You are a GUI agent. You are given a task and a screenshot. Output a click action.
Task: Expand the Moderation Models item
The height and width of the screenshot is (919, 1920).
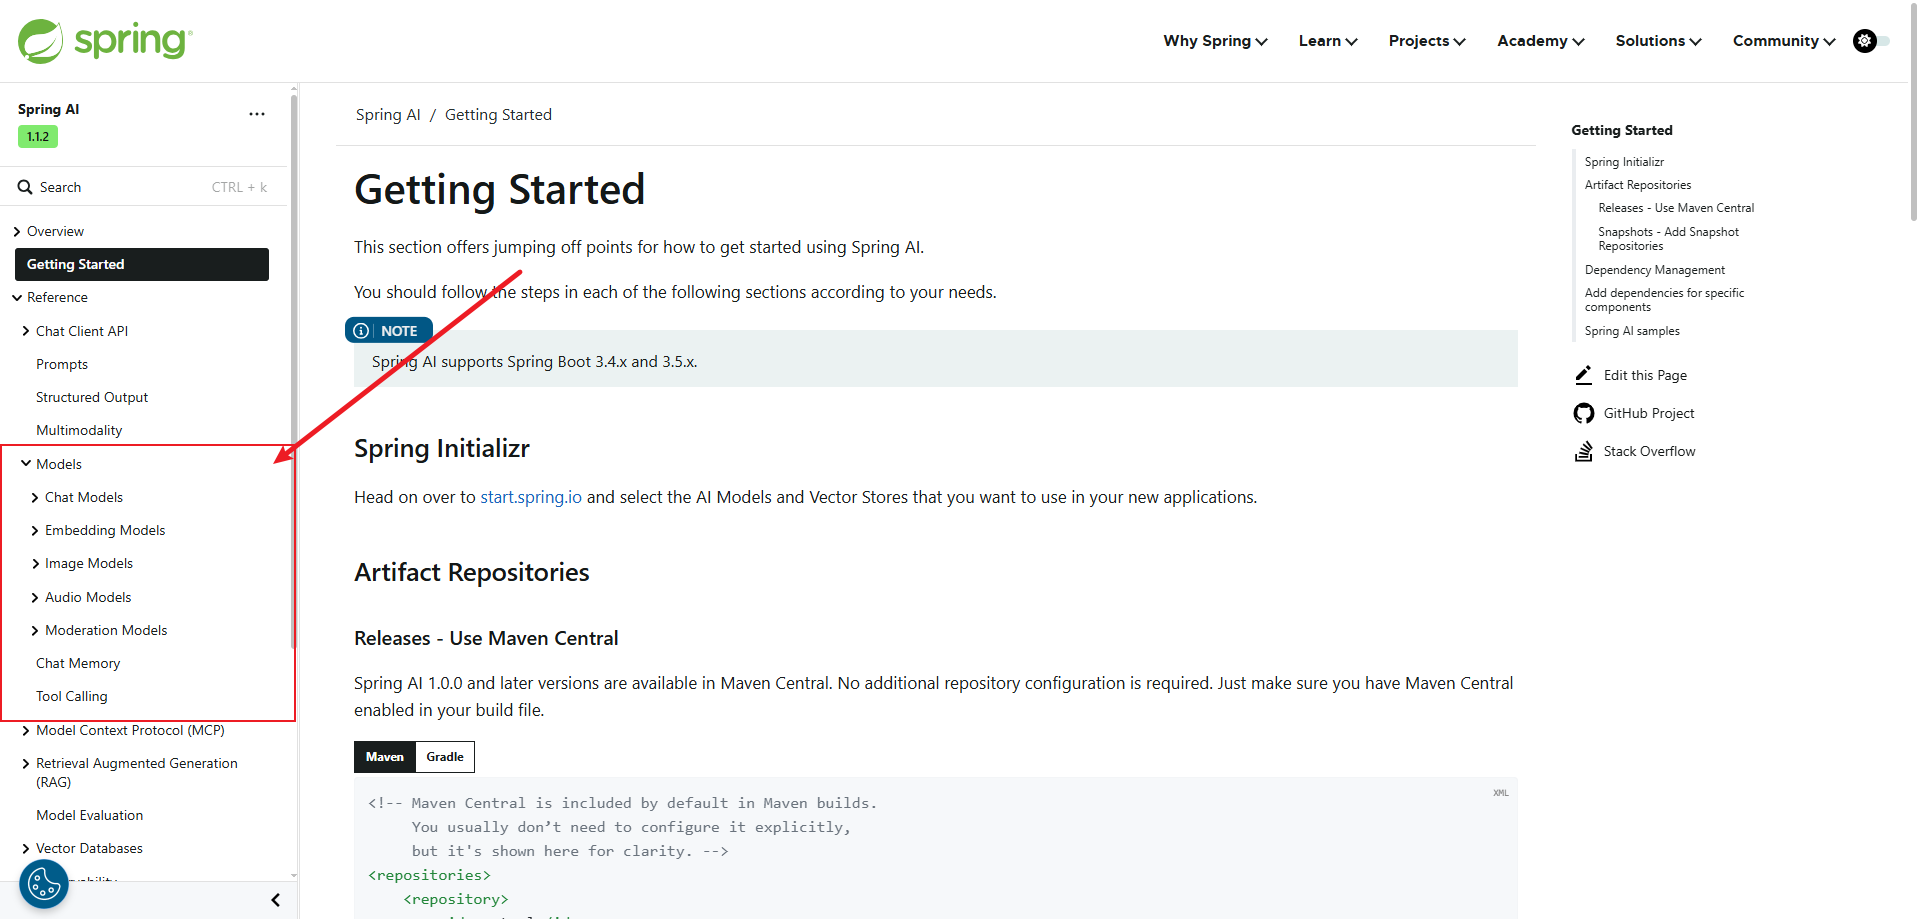35,630
